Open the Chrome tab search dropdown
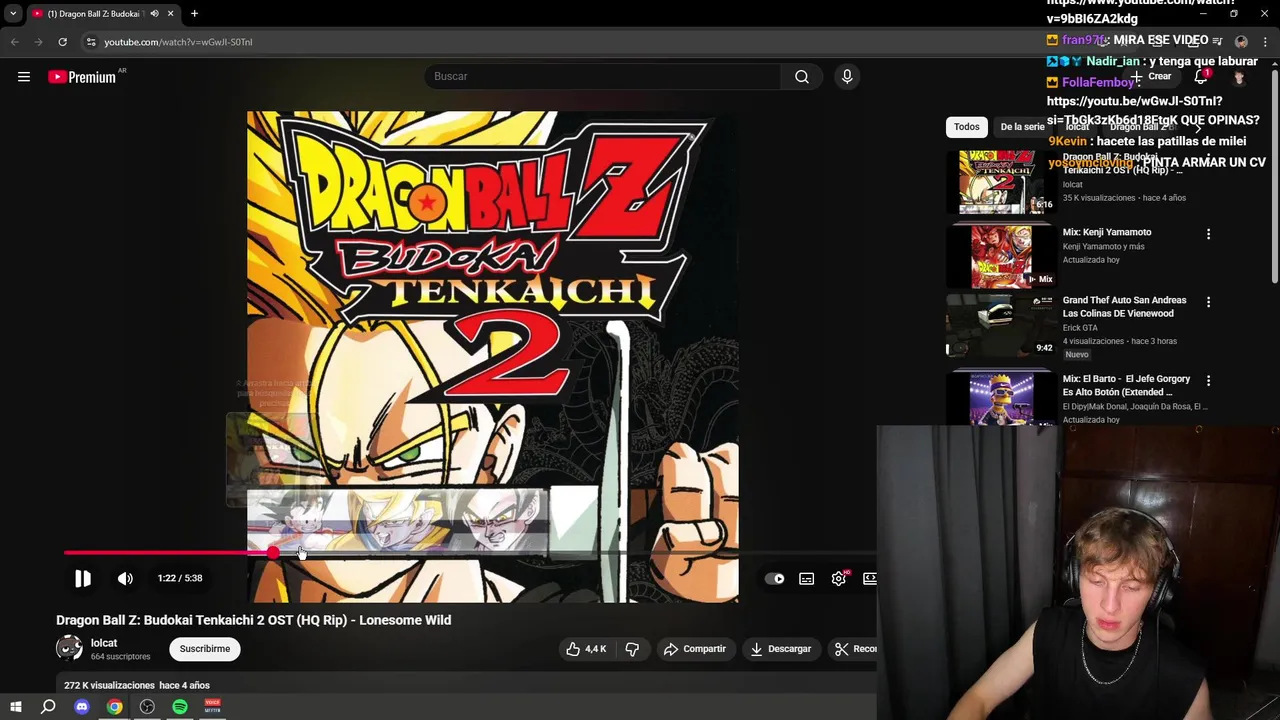The height and width of the screenshot is (720, 1280). click(13, 14)
